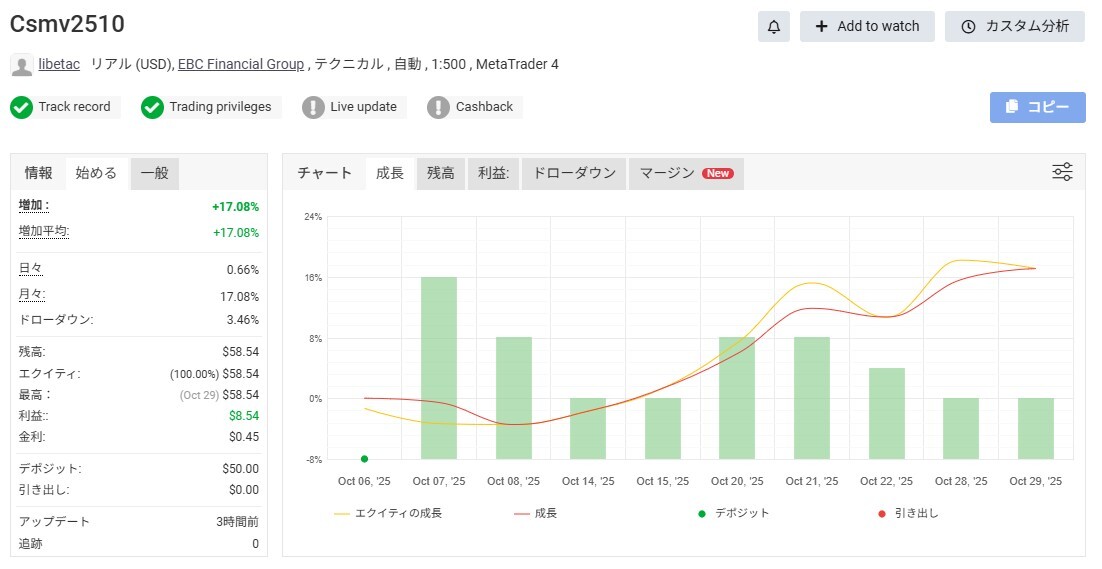Open the マージン tab marked New
Image resolution: width=1102 pixels, height=569 pixels.
click(x=685, y=173)
